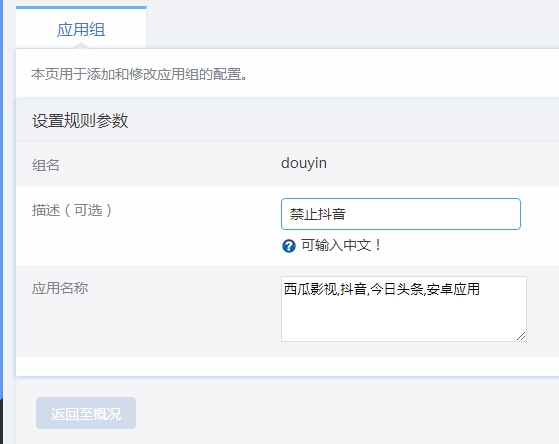The width and height of the screenshot is (559, 444).
Task: Click 今日头条 in the app name list
Action: pos(396,289)
